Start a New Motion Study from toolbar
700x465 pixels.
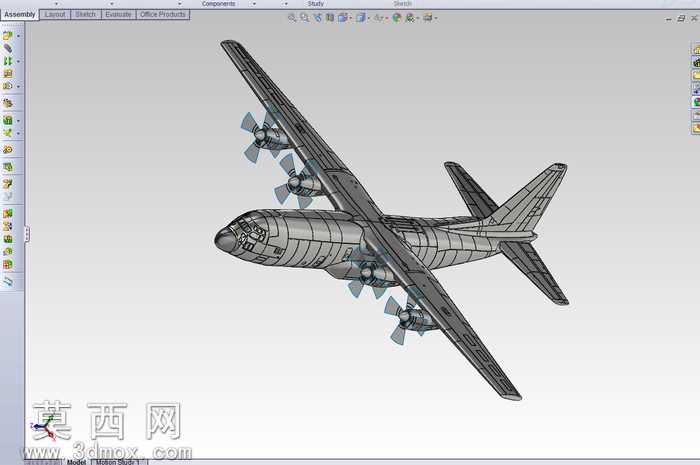click(8, 150)
